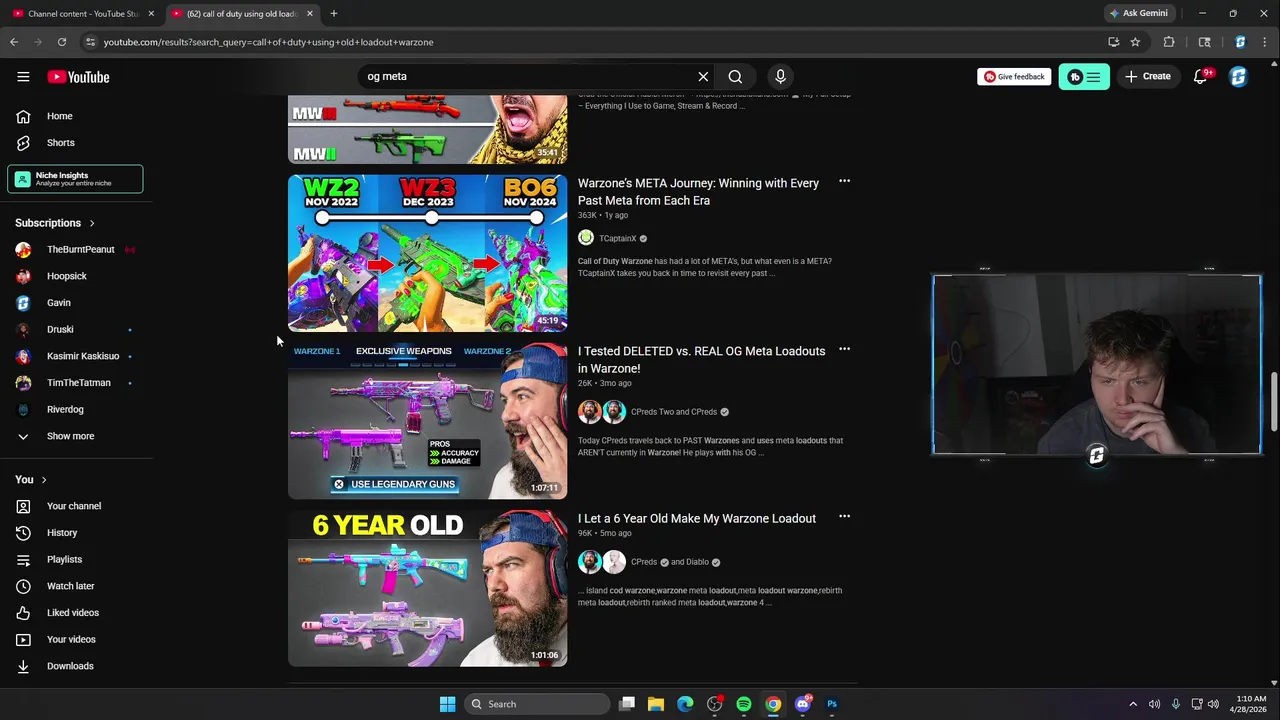
Task: Open TimTheTatman subscription
Action: pyautogui.click(x=76, y=383)
